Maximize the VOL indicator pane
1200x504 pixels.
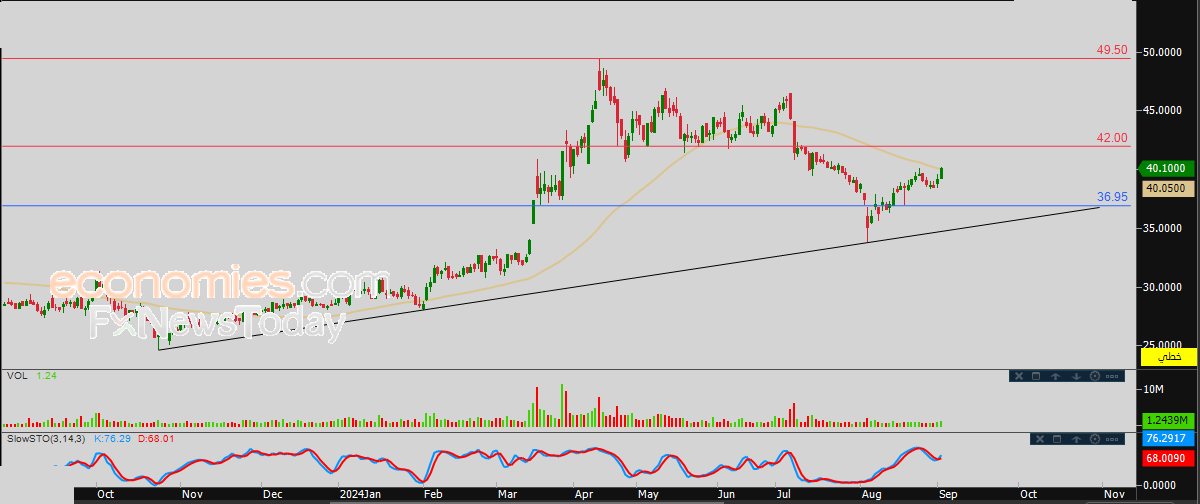point(1036,376)
